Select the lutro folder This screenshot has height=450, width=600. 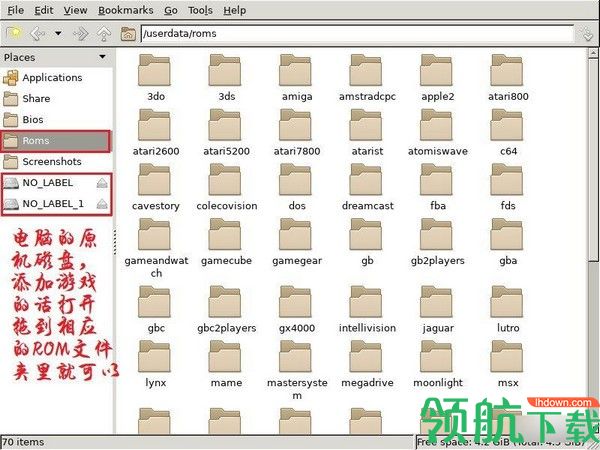tap(507, 310)
